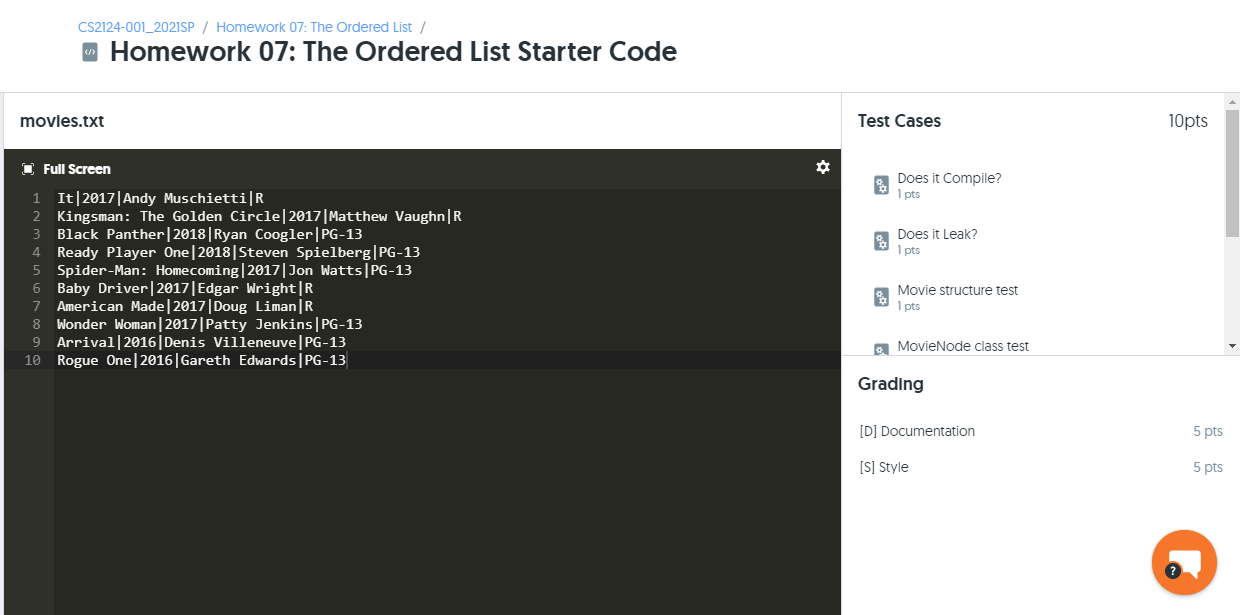Place cursor on the Baby Driver line
This screenshot has width=1240, height=615.
[185, 288]
